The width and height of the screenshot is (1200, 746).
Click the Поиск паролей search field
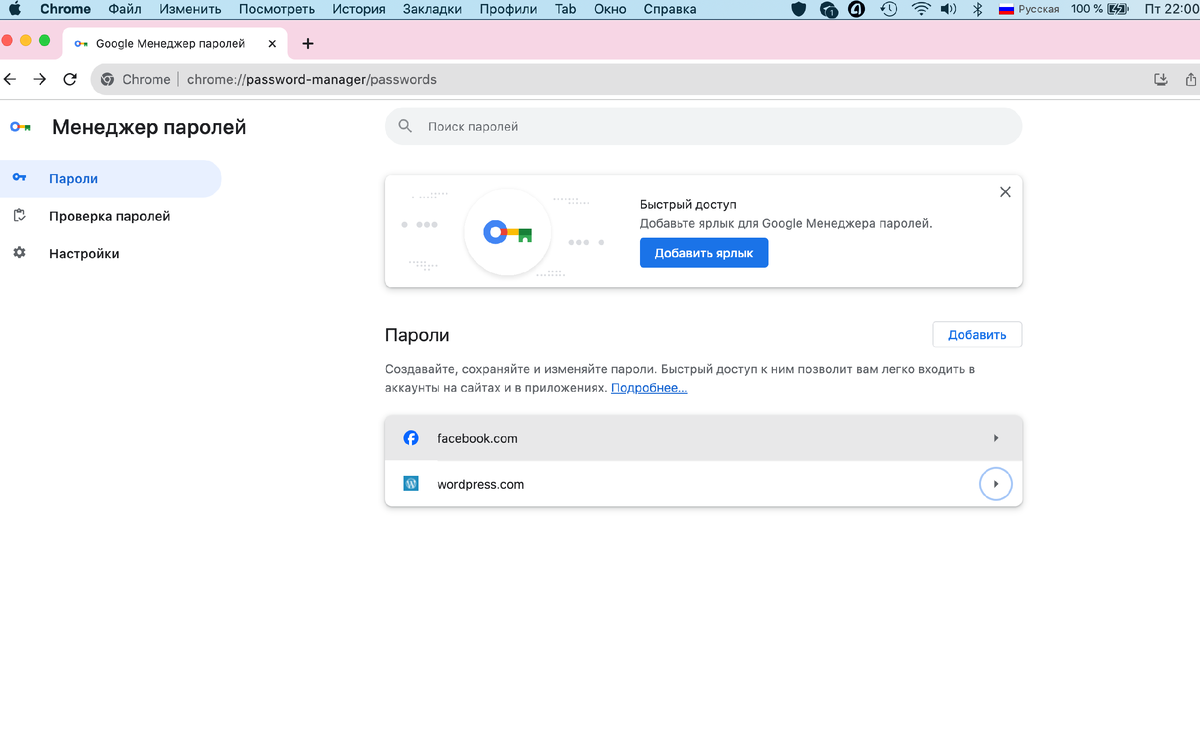pyautogui.click(x=703, y=127)
